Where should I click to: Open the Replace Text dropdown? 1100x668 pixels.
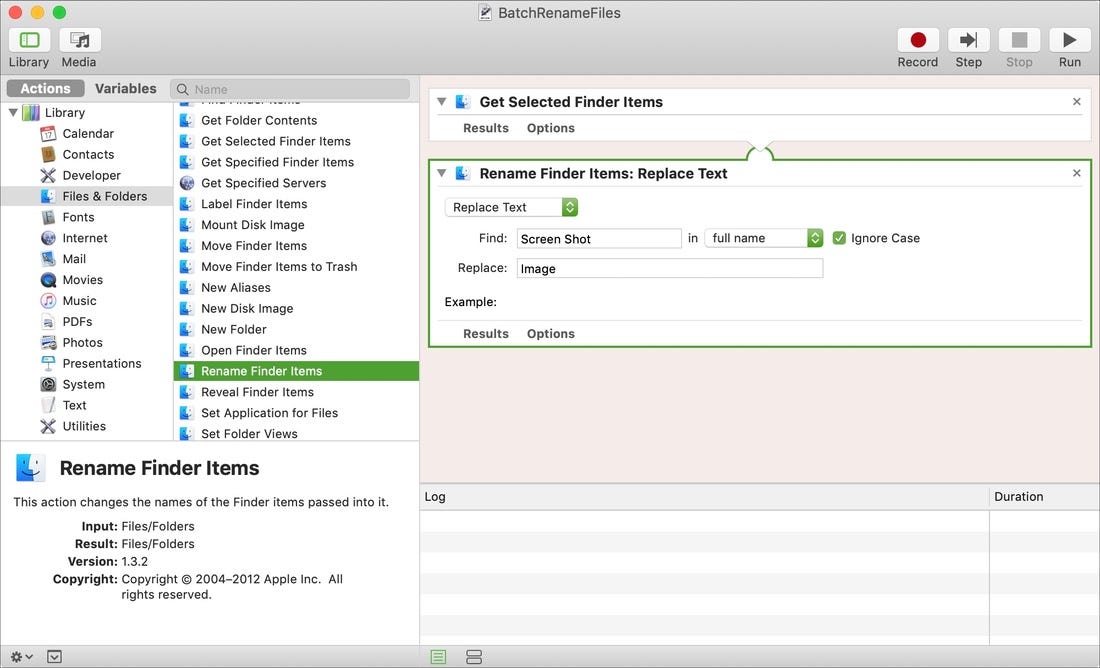(511, 207)
